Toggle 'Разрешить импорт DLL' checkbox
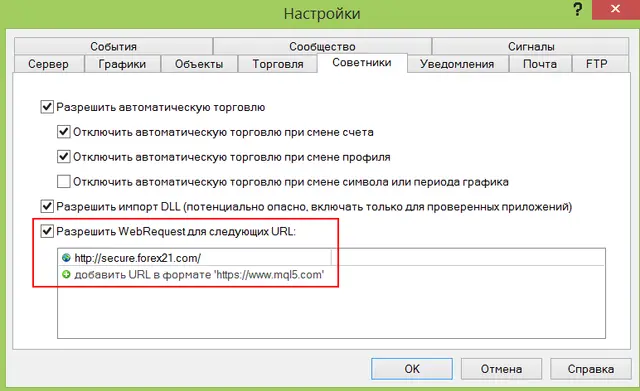Viewport: 640px width, 391px height. 47,207
